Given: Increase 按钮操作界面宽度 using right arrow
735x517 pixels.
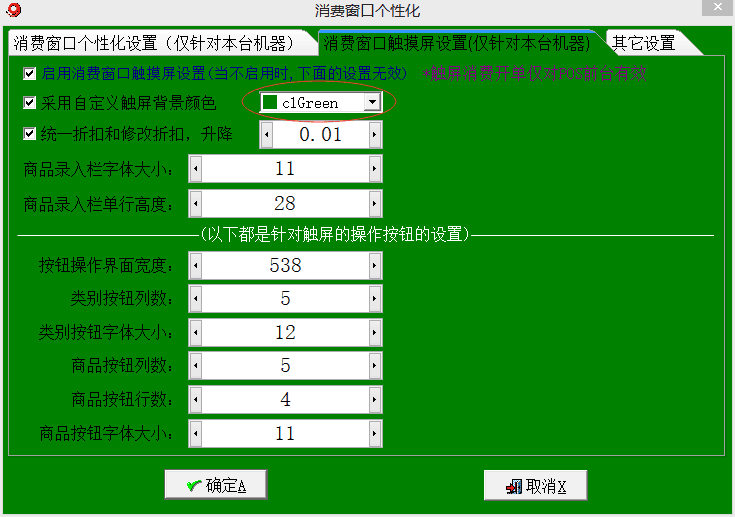Looking at the screenshot, I should 375,266.
